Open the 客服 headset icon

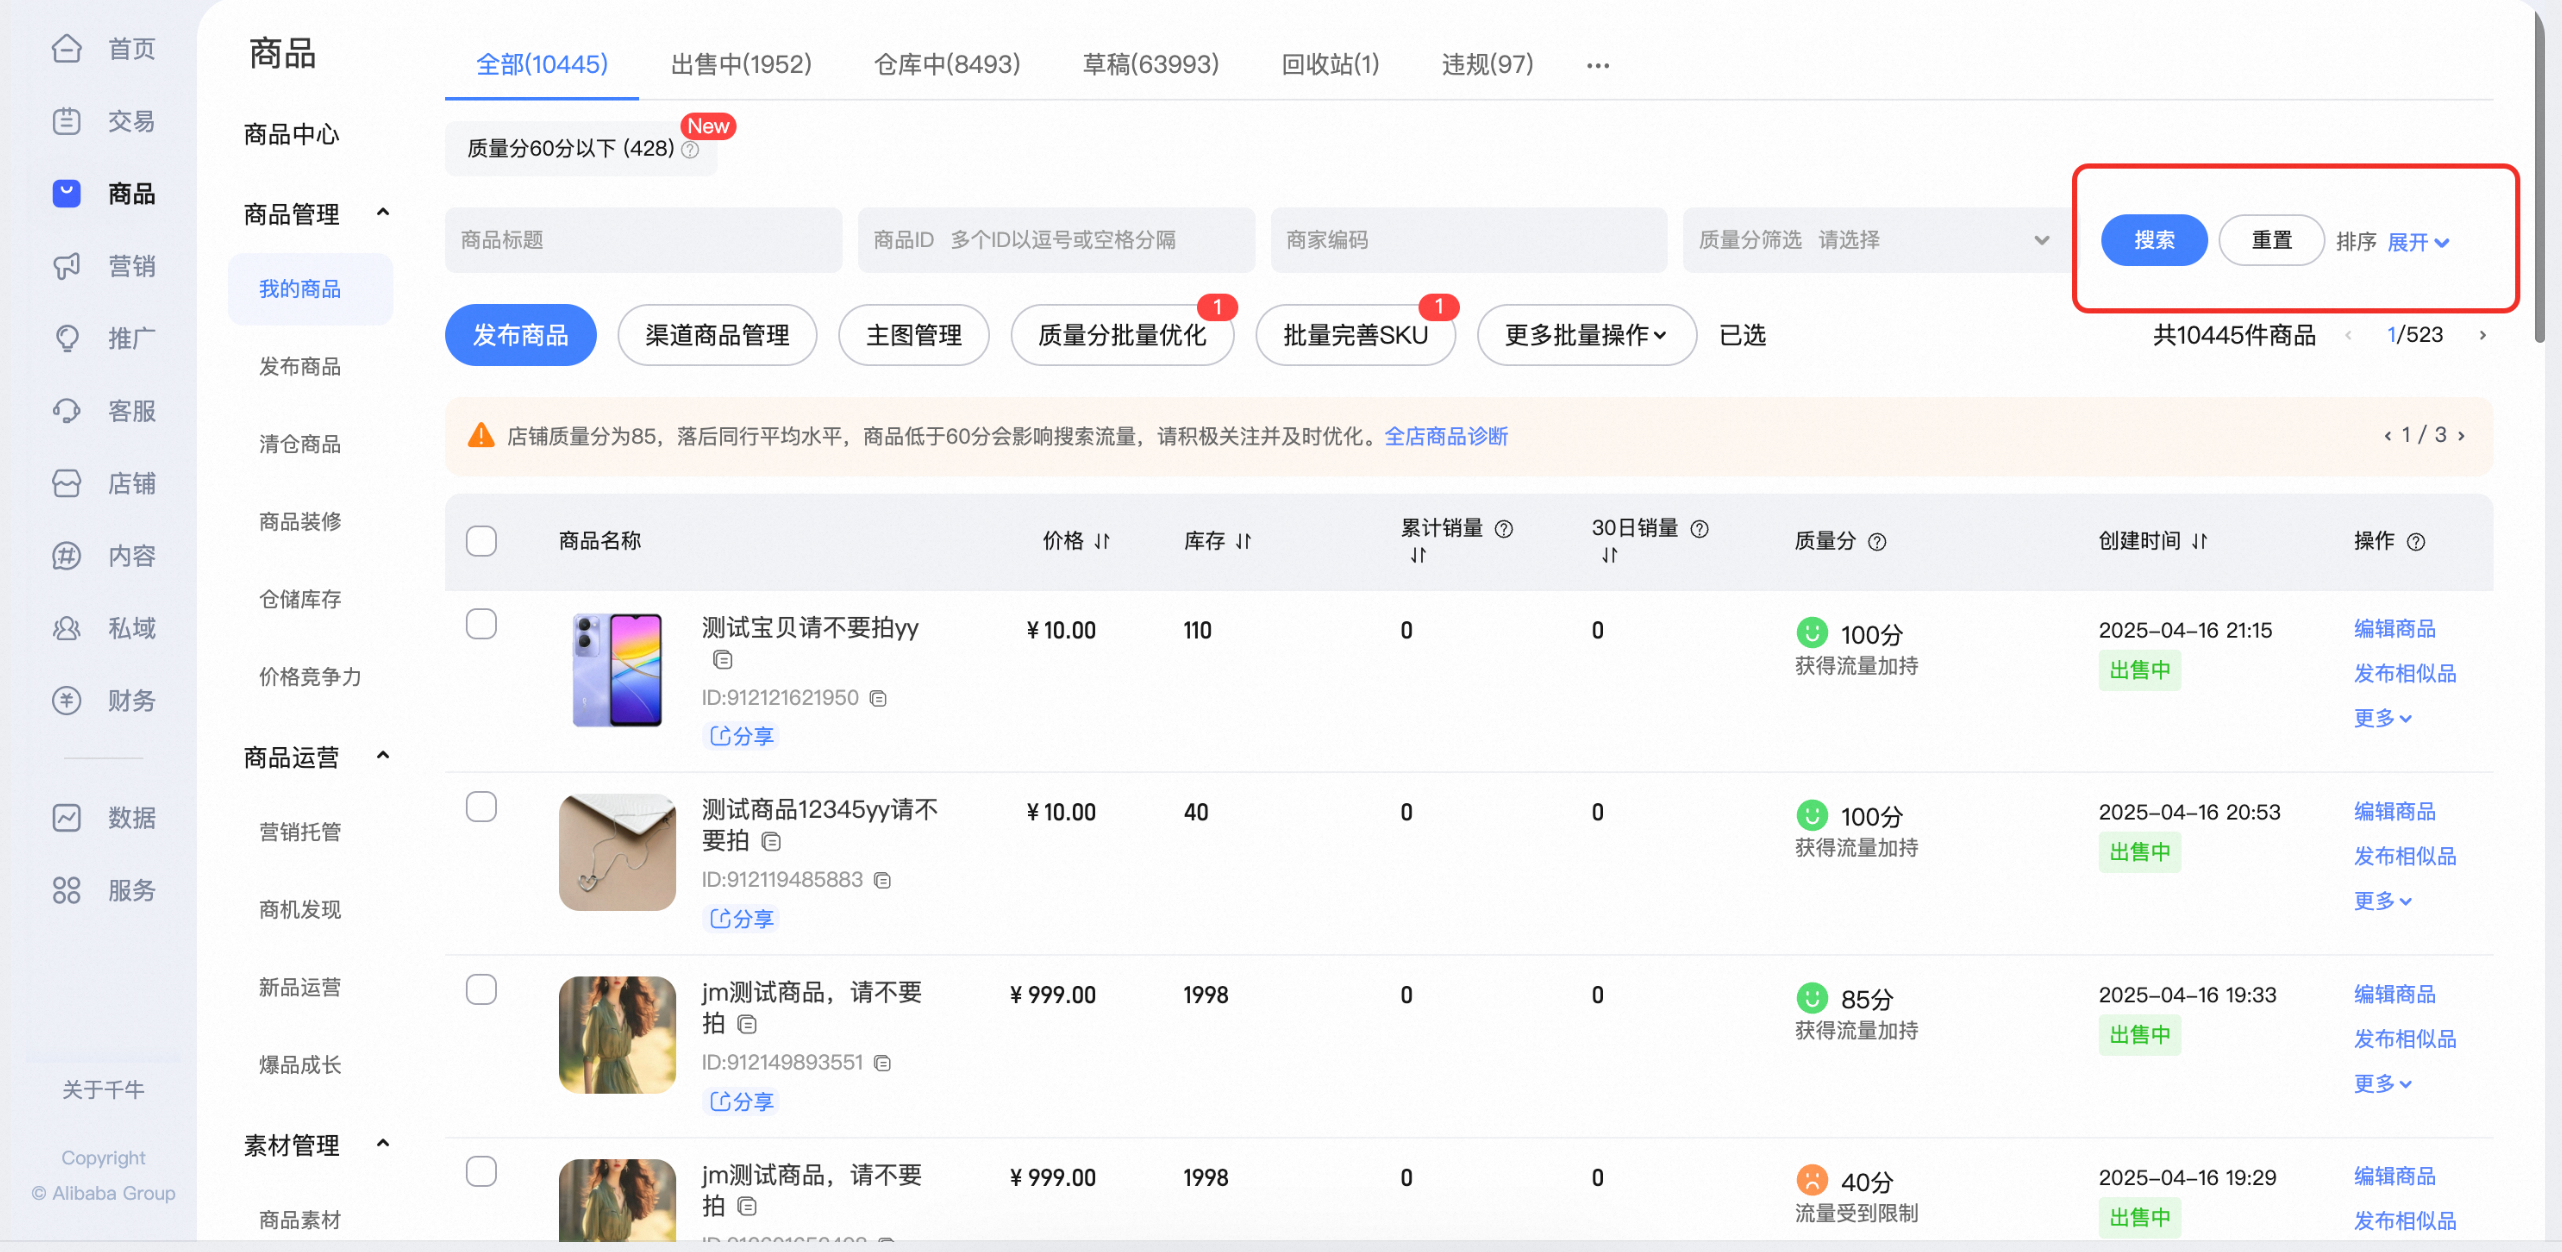coord(67,411)
